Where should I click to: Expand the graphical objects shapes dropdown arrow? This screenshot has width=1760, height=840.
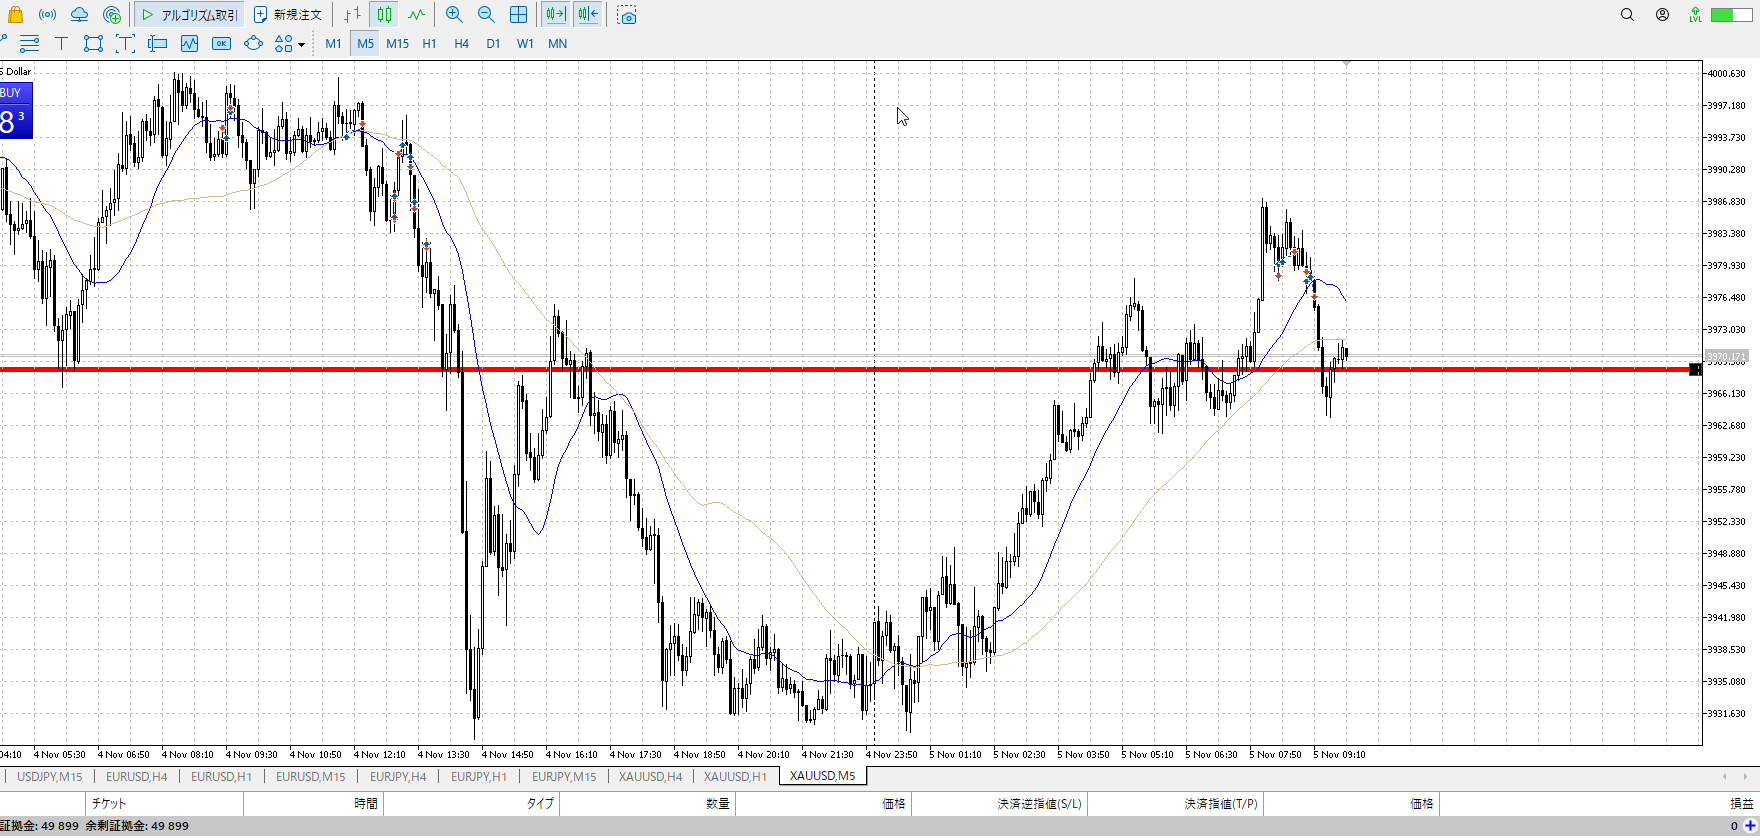tap(301, 44)
